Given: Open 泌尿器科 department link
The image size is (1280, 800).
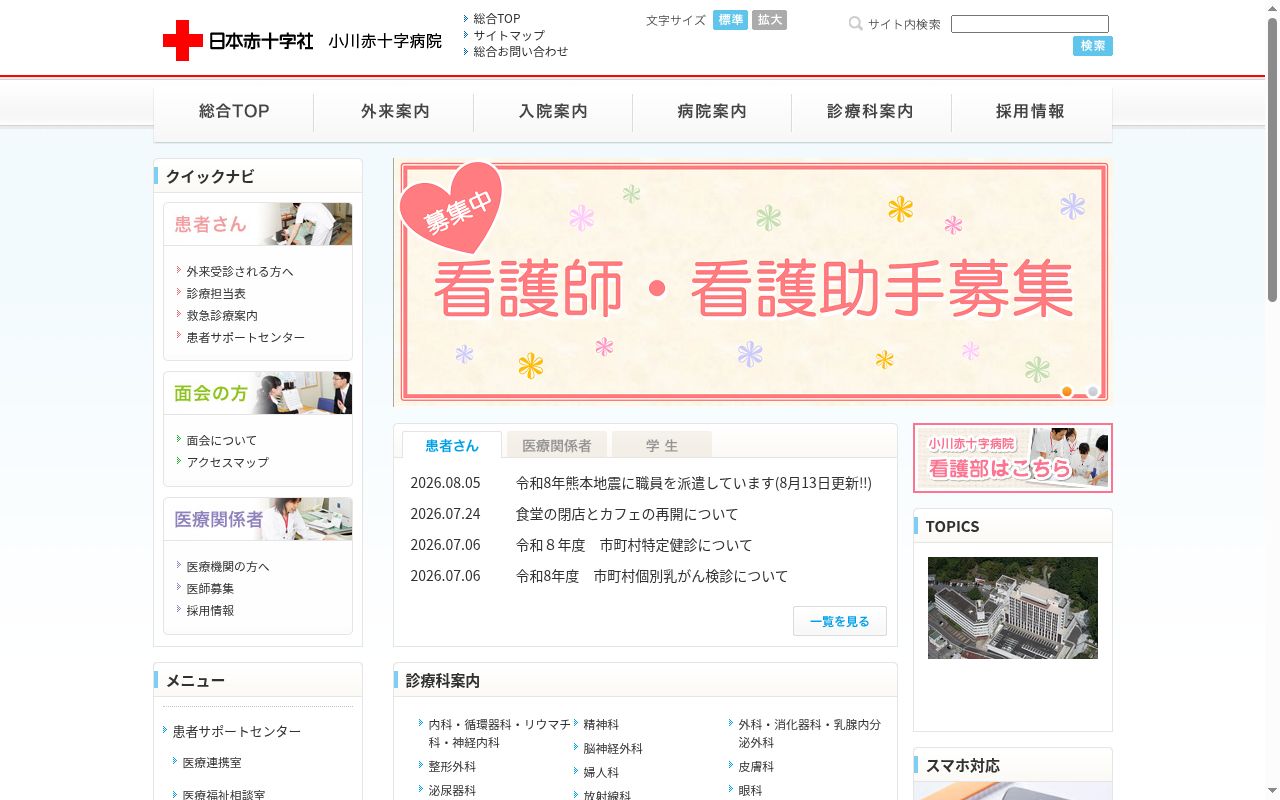Looking at the screenshot, I should pos(452,790).
